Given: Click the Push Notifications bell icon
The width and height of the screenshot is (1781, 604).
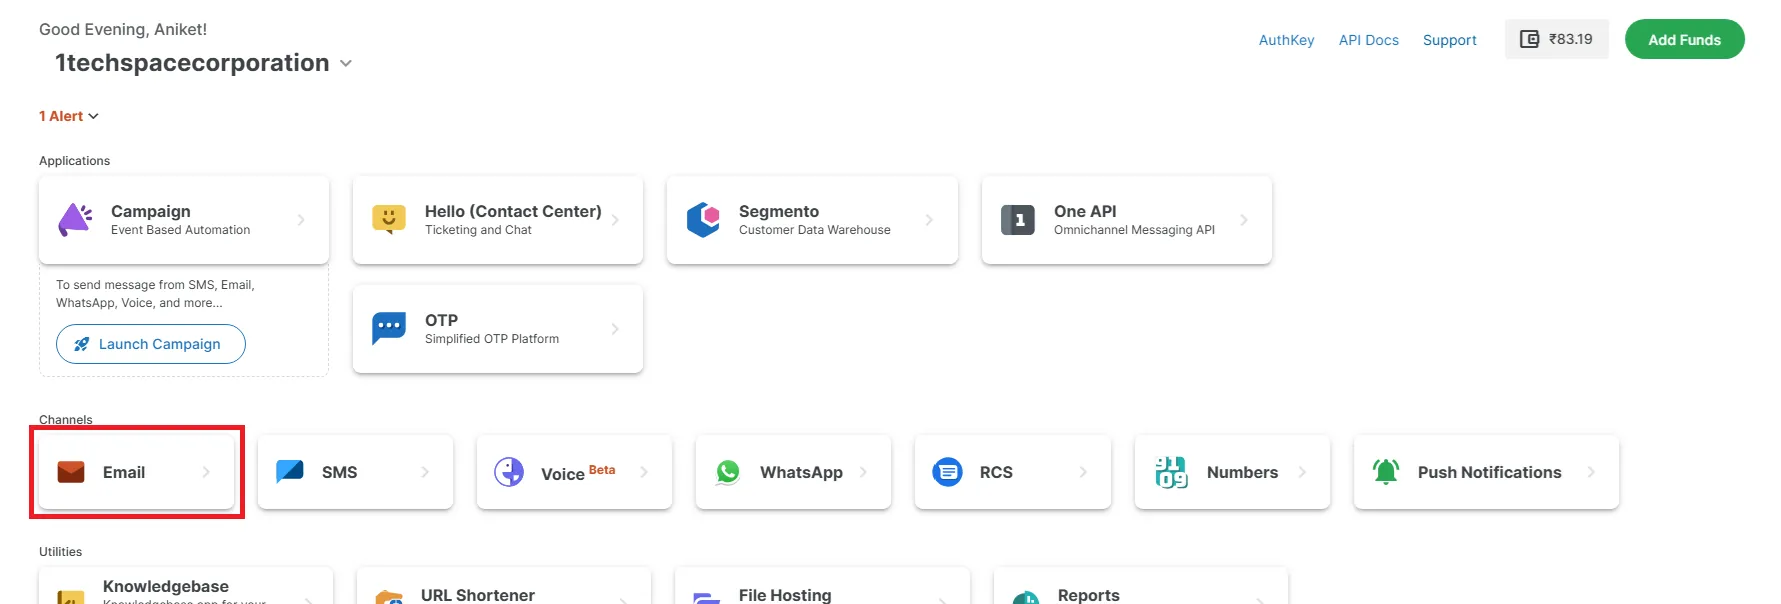Looking at the screenshot, I should click(1386, 472).
